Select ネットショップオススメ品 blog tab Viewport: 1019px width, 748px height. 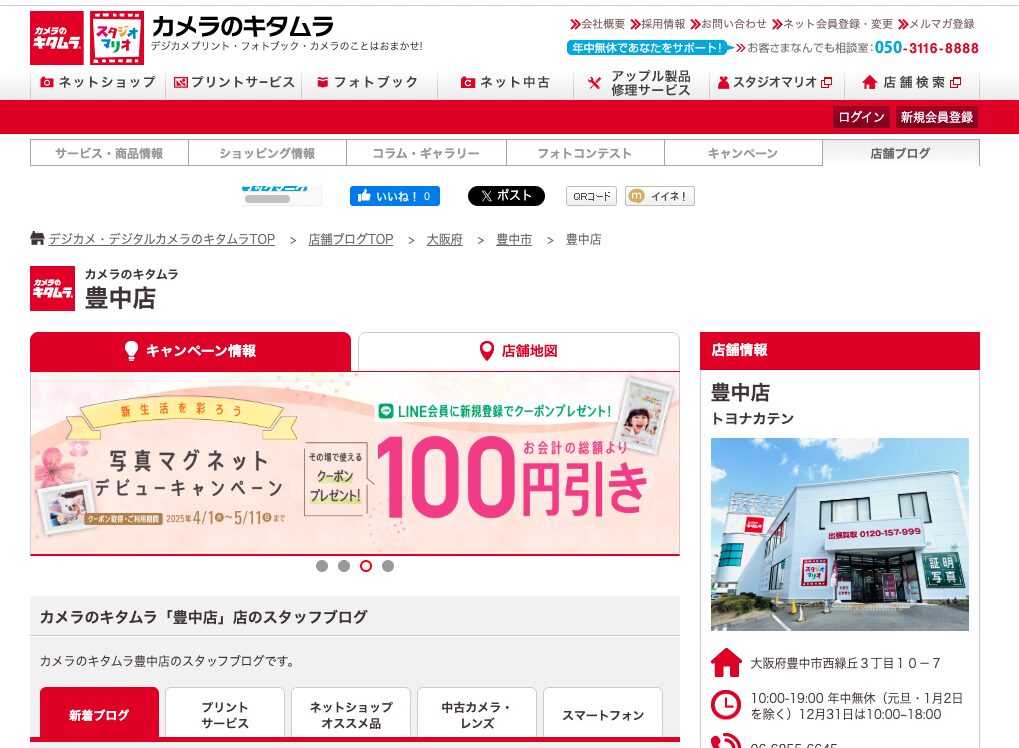click(x=351, y=714)
